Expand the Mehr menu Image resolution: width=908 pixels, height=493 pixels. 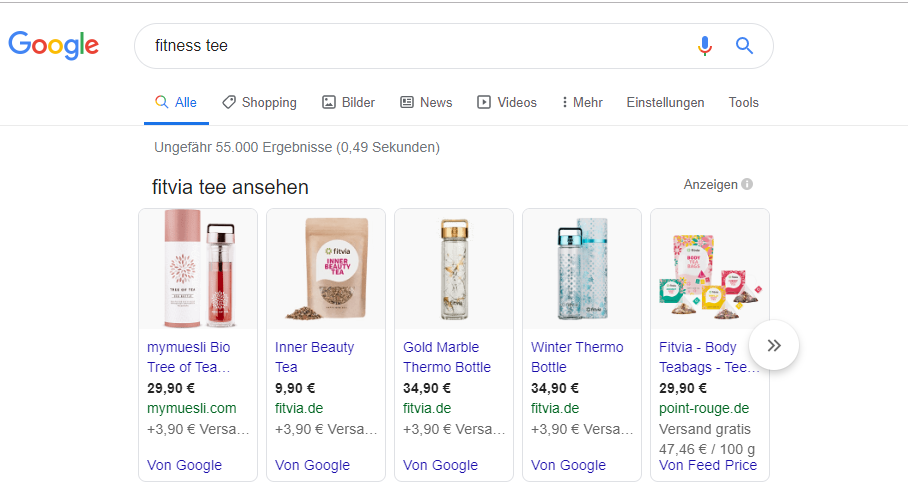click(582, 102)
